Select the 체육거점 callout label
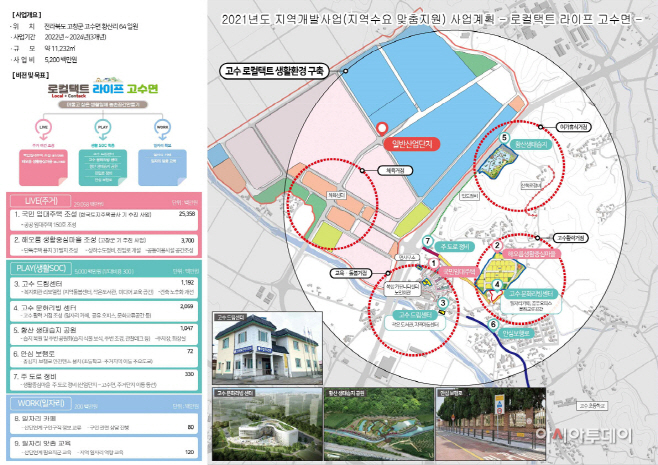This screenshot has height=465, width=658. [x=395, y=170]
